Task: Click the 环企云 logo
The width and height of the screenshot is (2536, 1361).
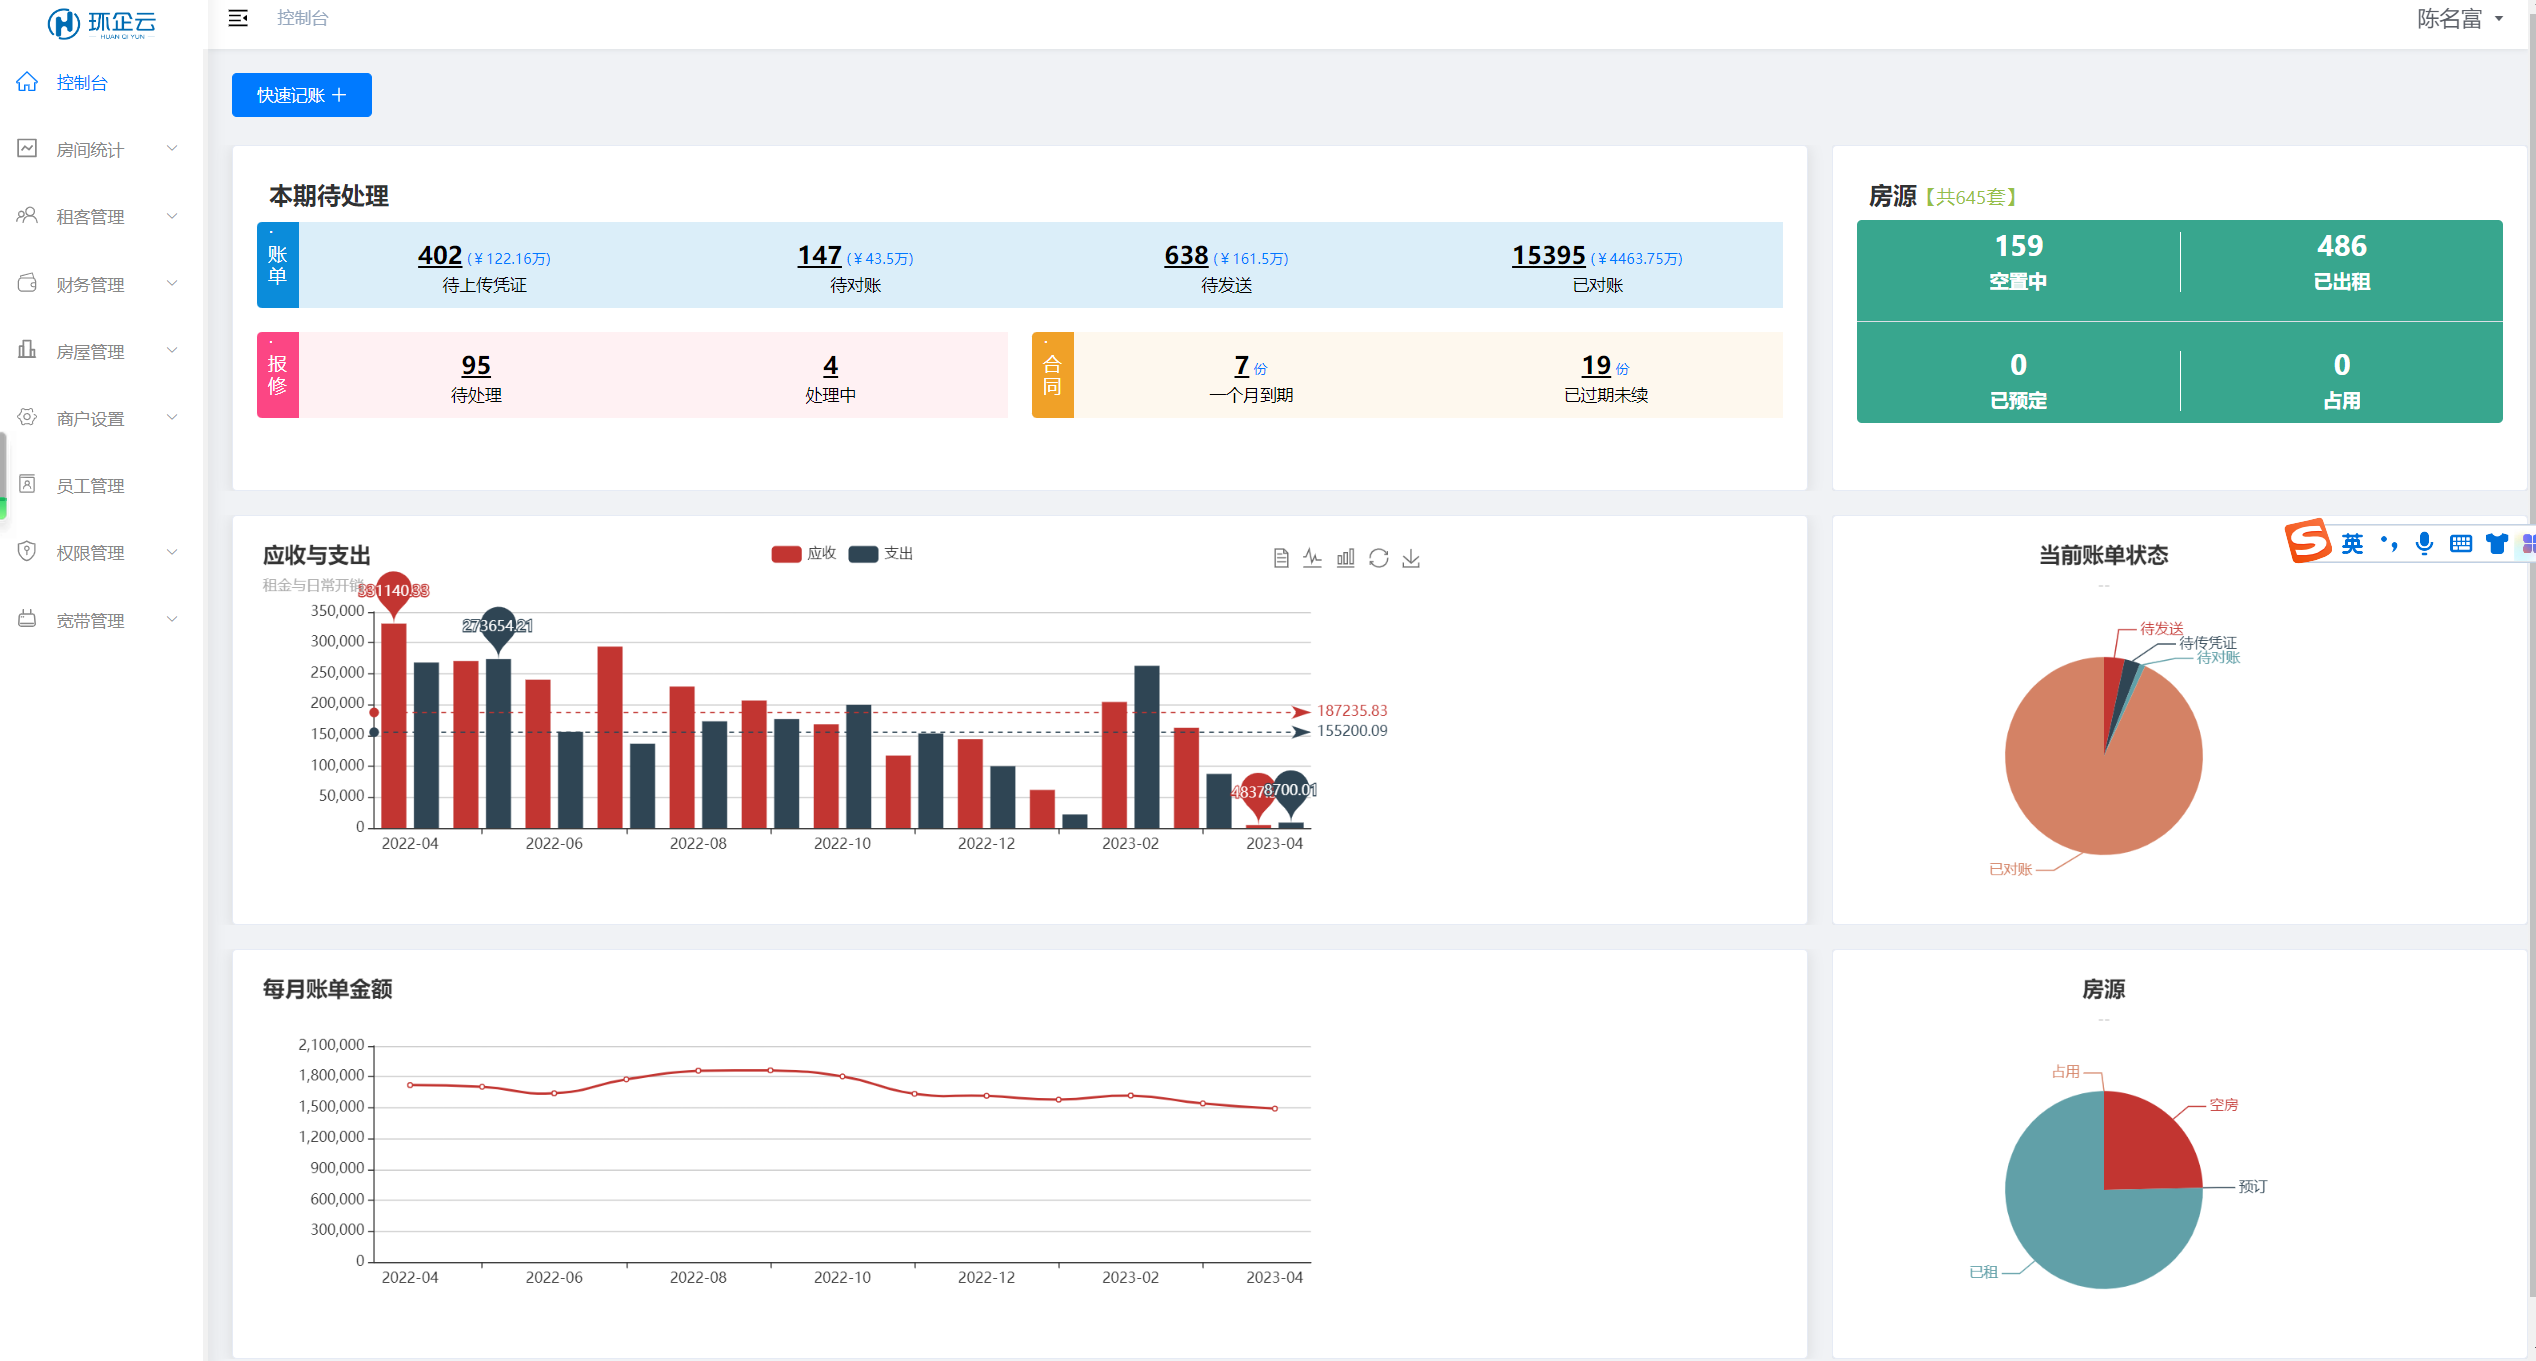Action: click(x=101, y=22)
